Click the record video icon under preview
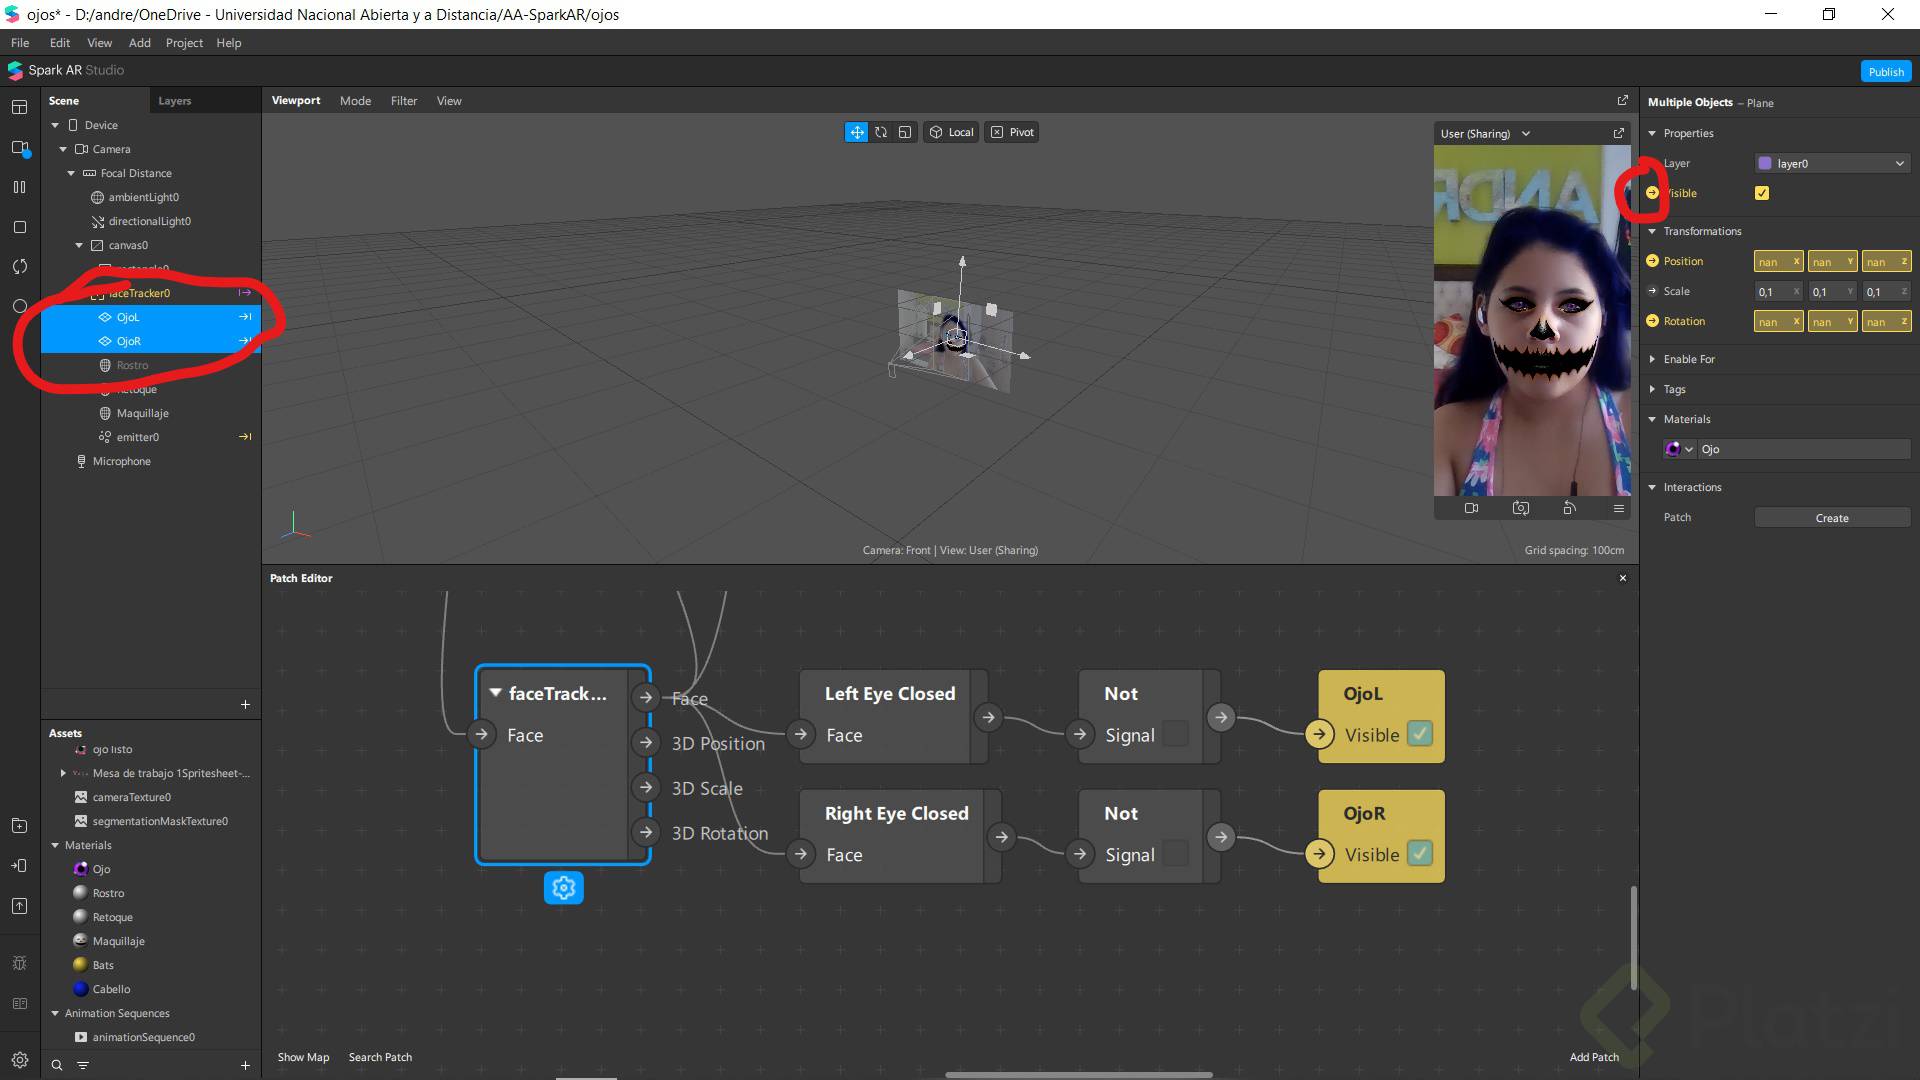 (1471, 508)
